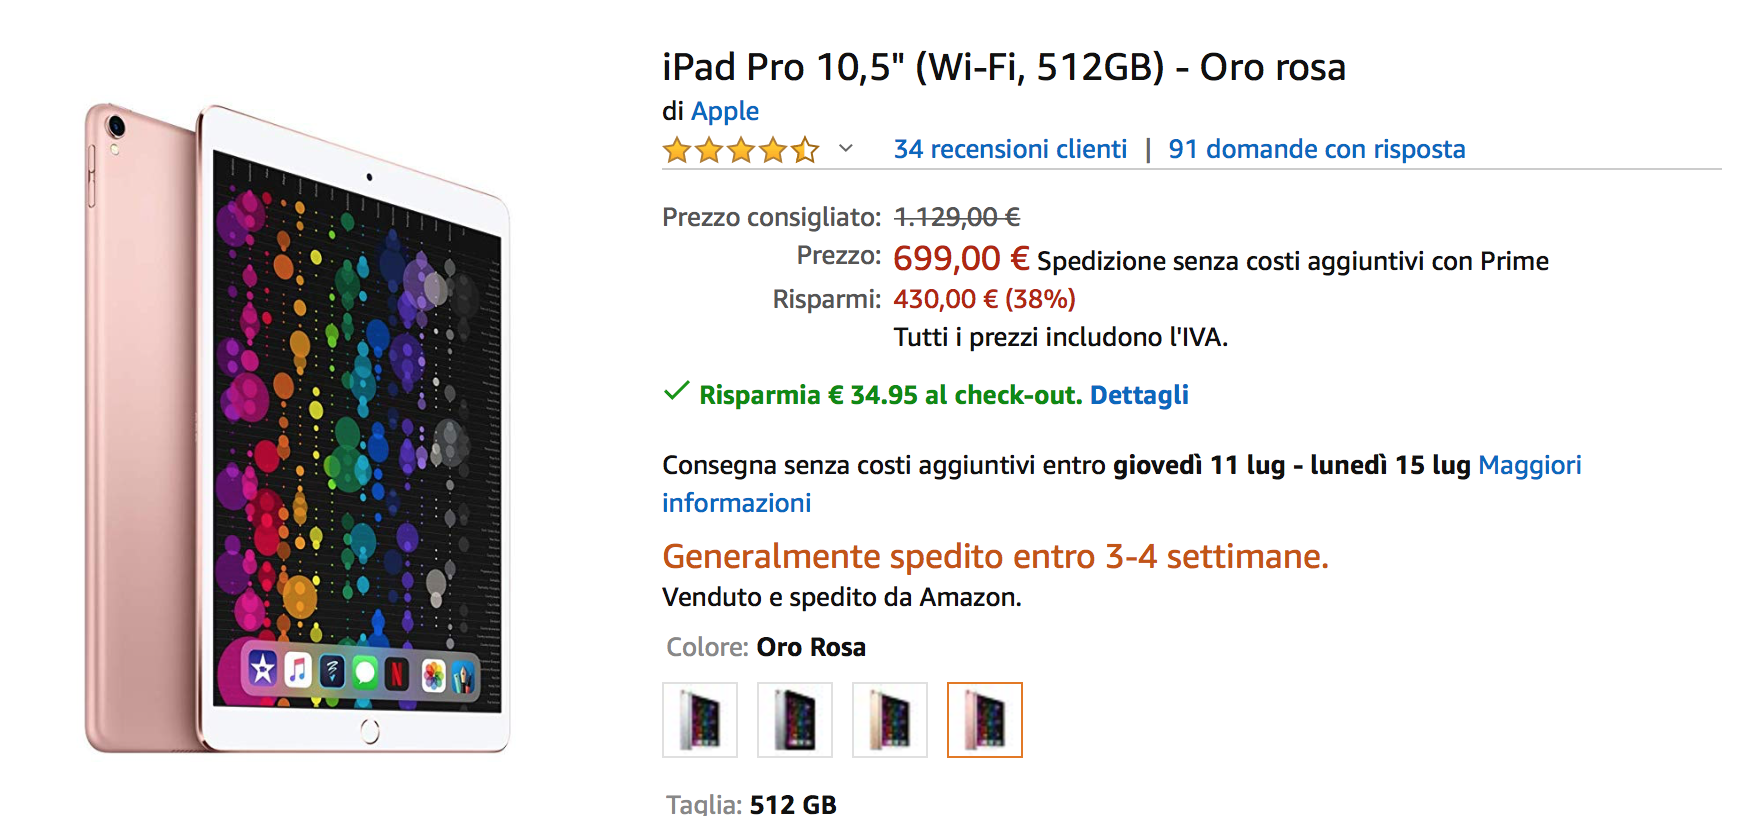Click the Netflix icon on the iPad dock
The height and width of the screenshot is (816, 1740).
click(398, 673)
